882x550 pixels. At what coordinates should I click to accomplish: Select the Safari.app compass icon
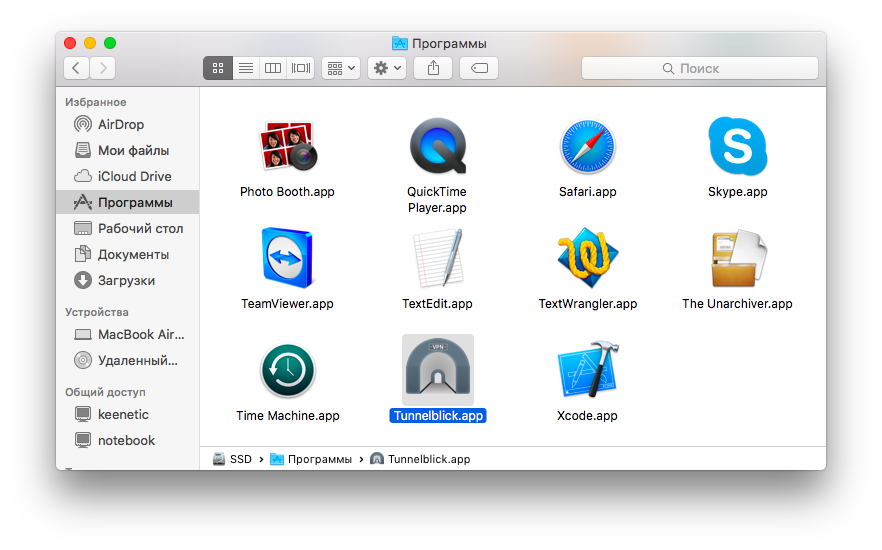point(587,146)
